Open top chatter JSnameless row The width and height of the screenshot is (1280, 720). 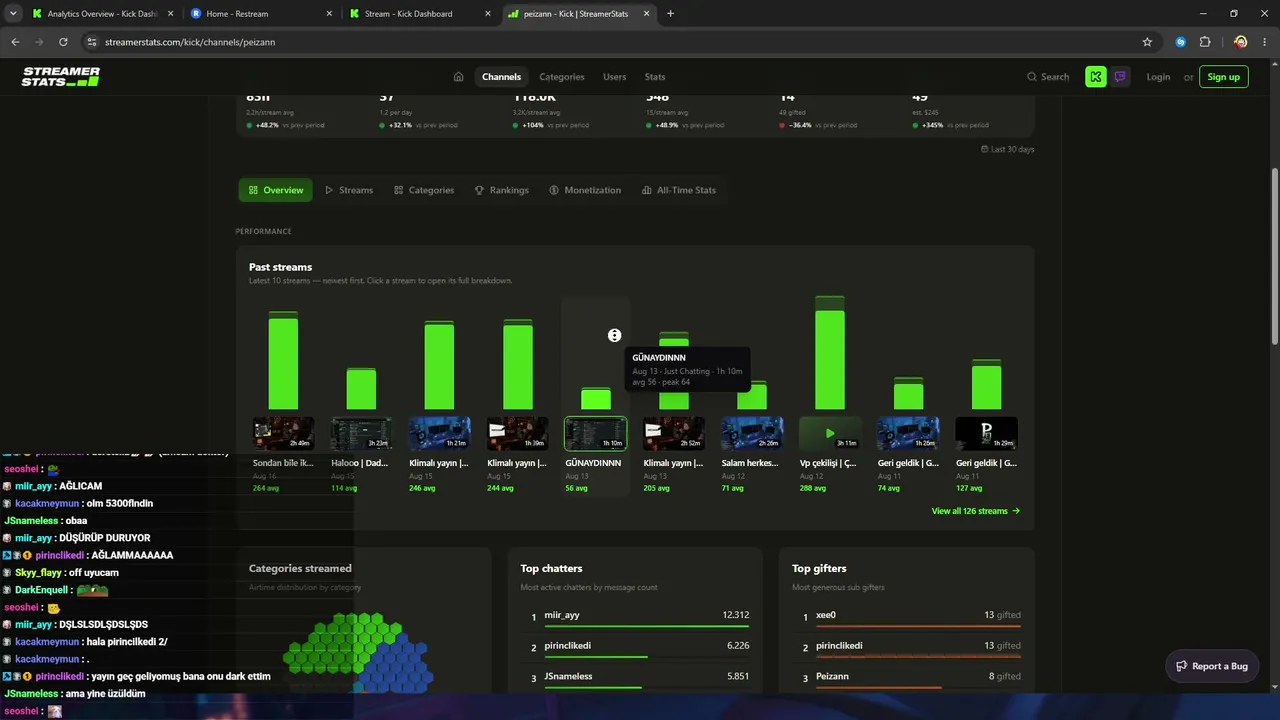click(x=640, y=677)
